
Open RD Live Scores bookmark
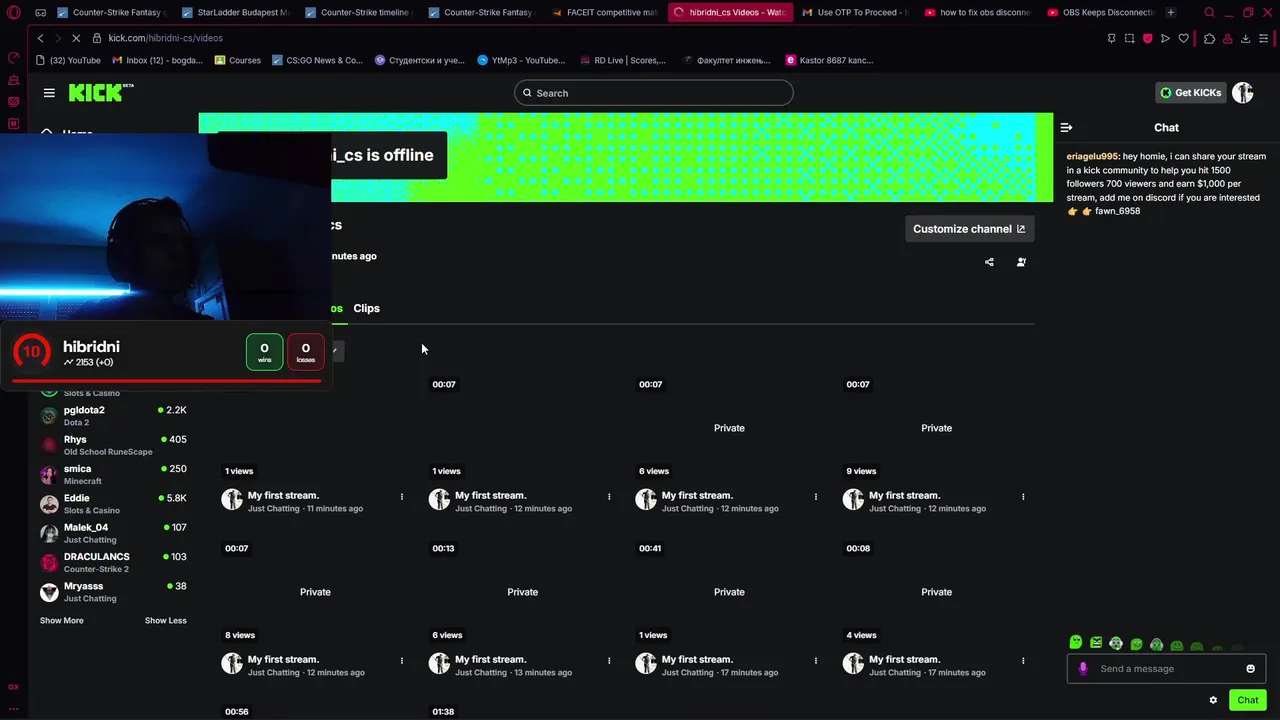(x=623, y=60)
